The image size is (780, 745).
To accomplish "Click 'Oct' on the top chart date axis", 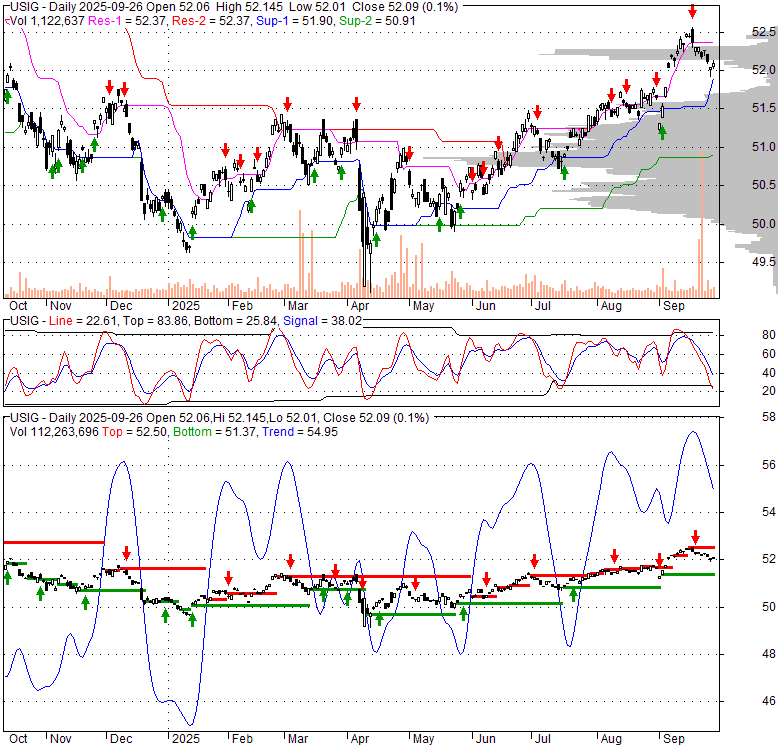I will (18, 306).
